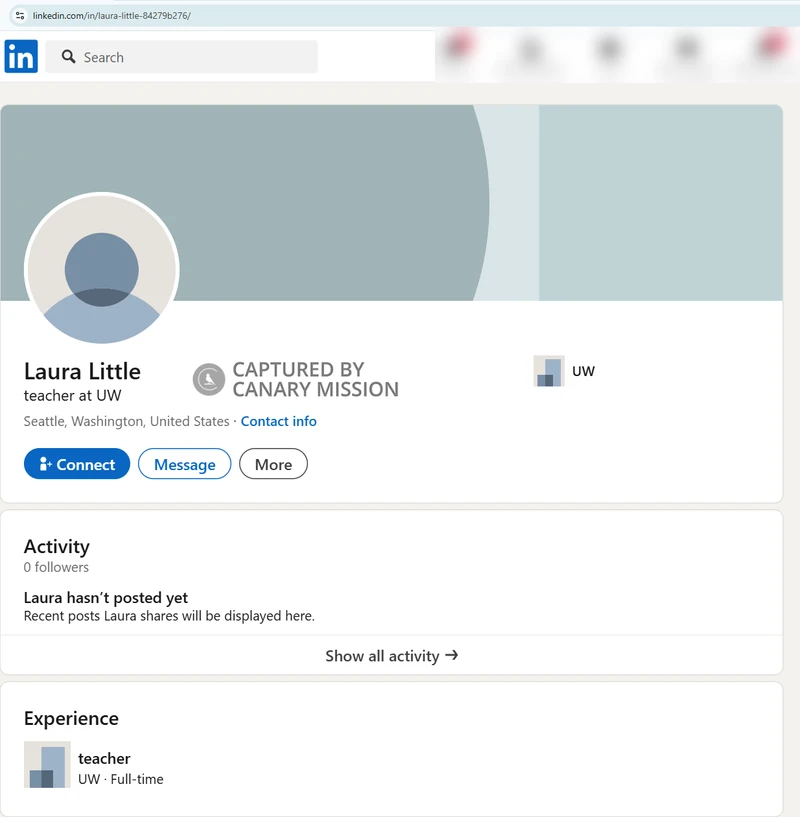Select the Experience section heading
Image resolution: width=800 pixels, height=817 pixels.
[x=71, y=719]
